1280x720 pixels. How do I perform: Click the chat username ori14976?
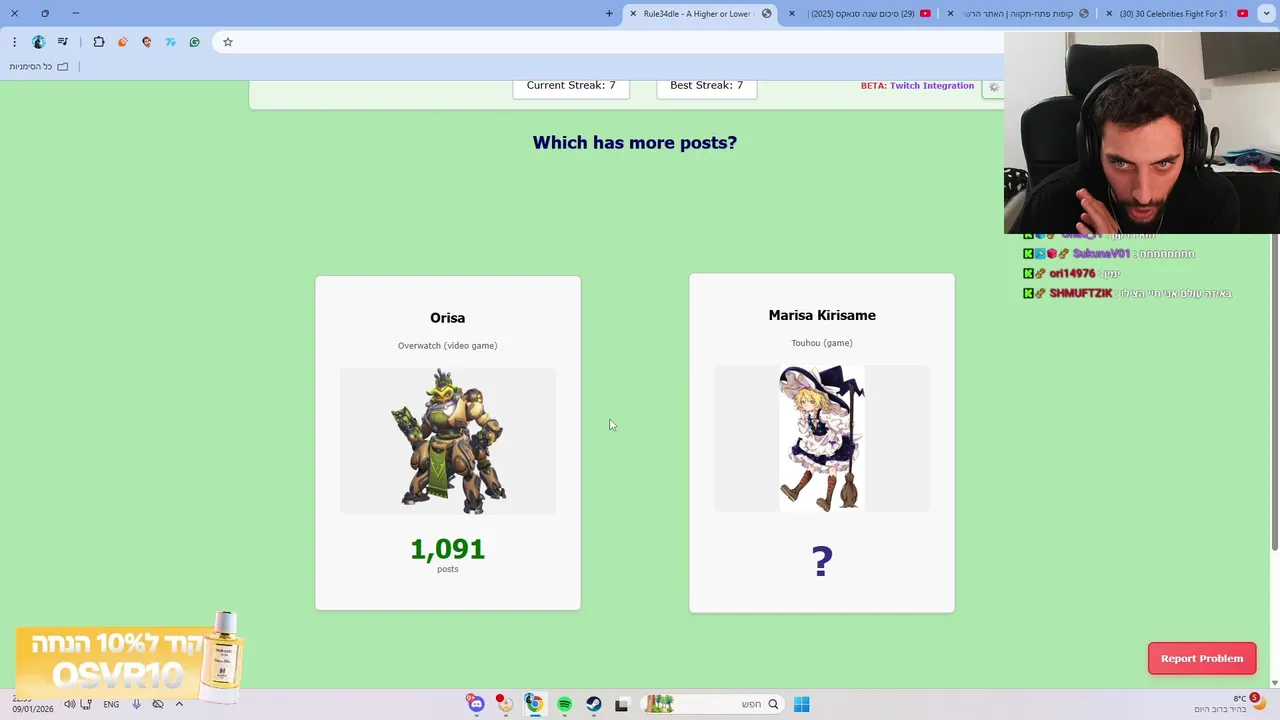click(1072, 274)
